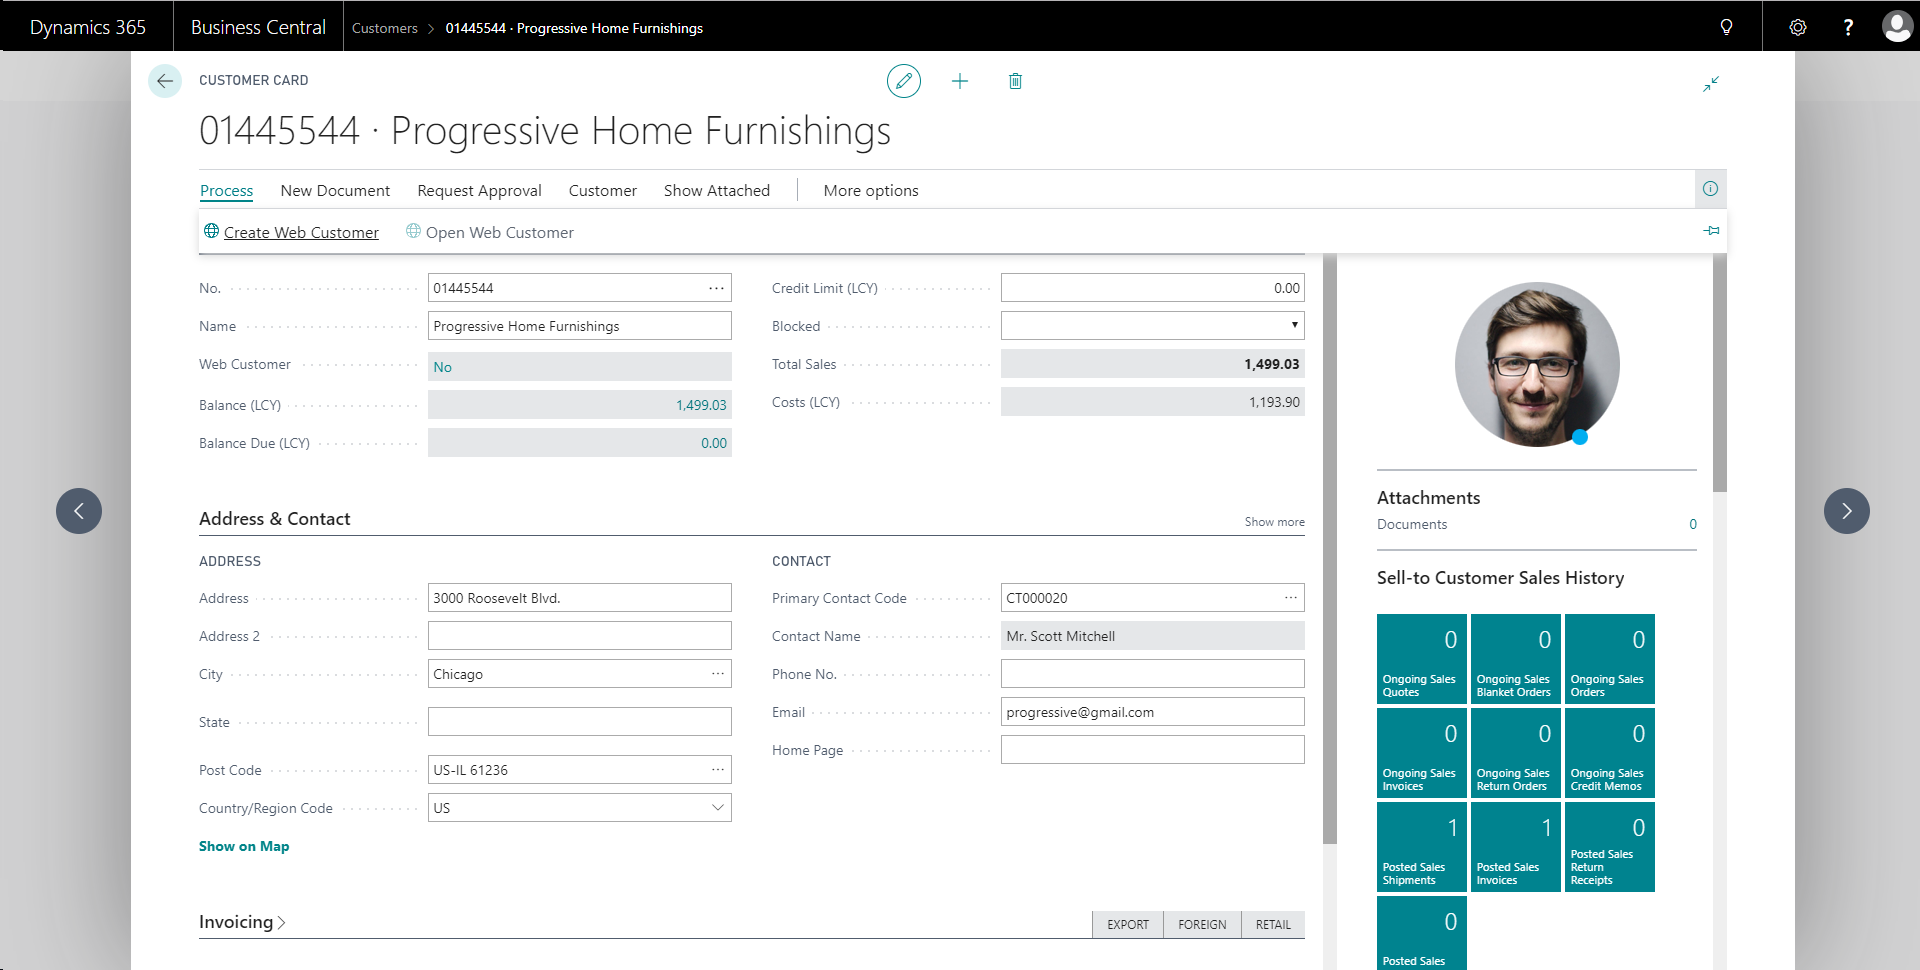1920x970 pixels.
Task: Click the trash delete icon
Action: click(1015, 81)
